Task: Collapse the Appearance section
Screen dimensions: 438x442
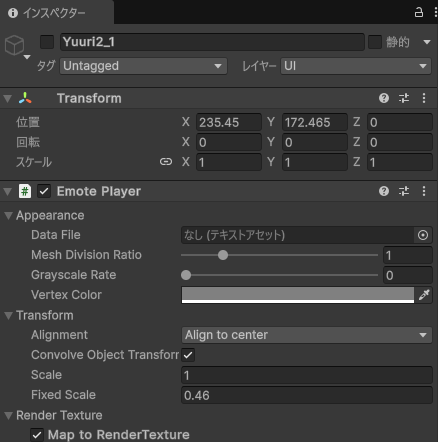Action: (x=9, y=216)
